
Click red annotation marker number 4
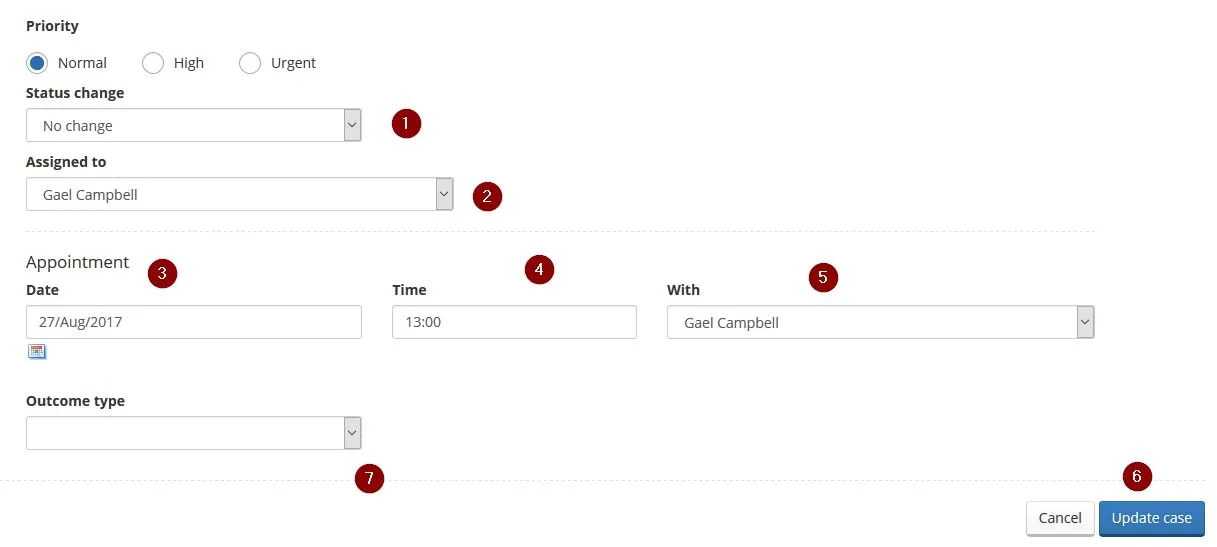tap(539, 269)
